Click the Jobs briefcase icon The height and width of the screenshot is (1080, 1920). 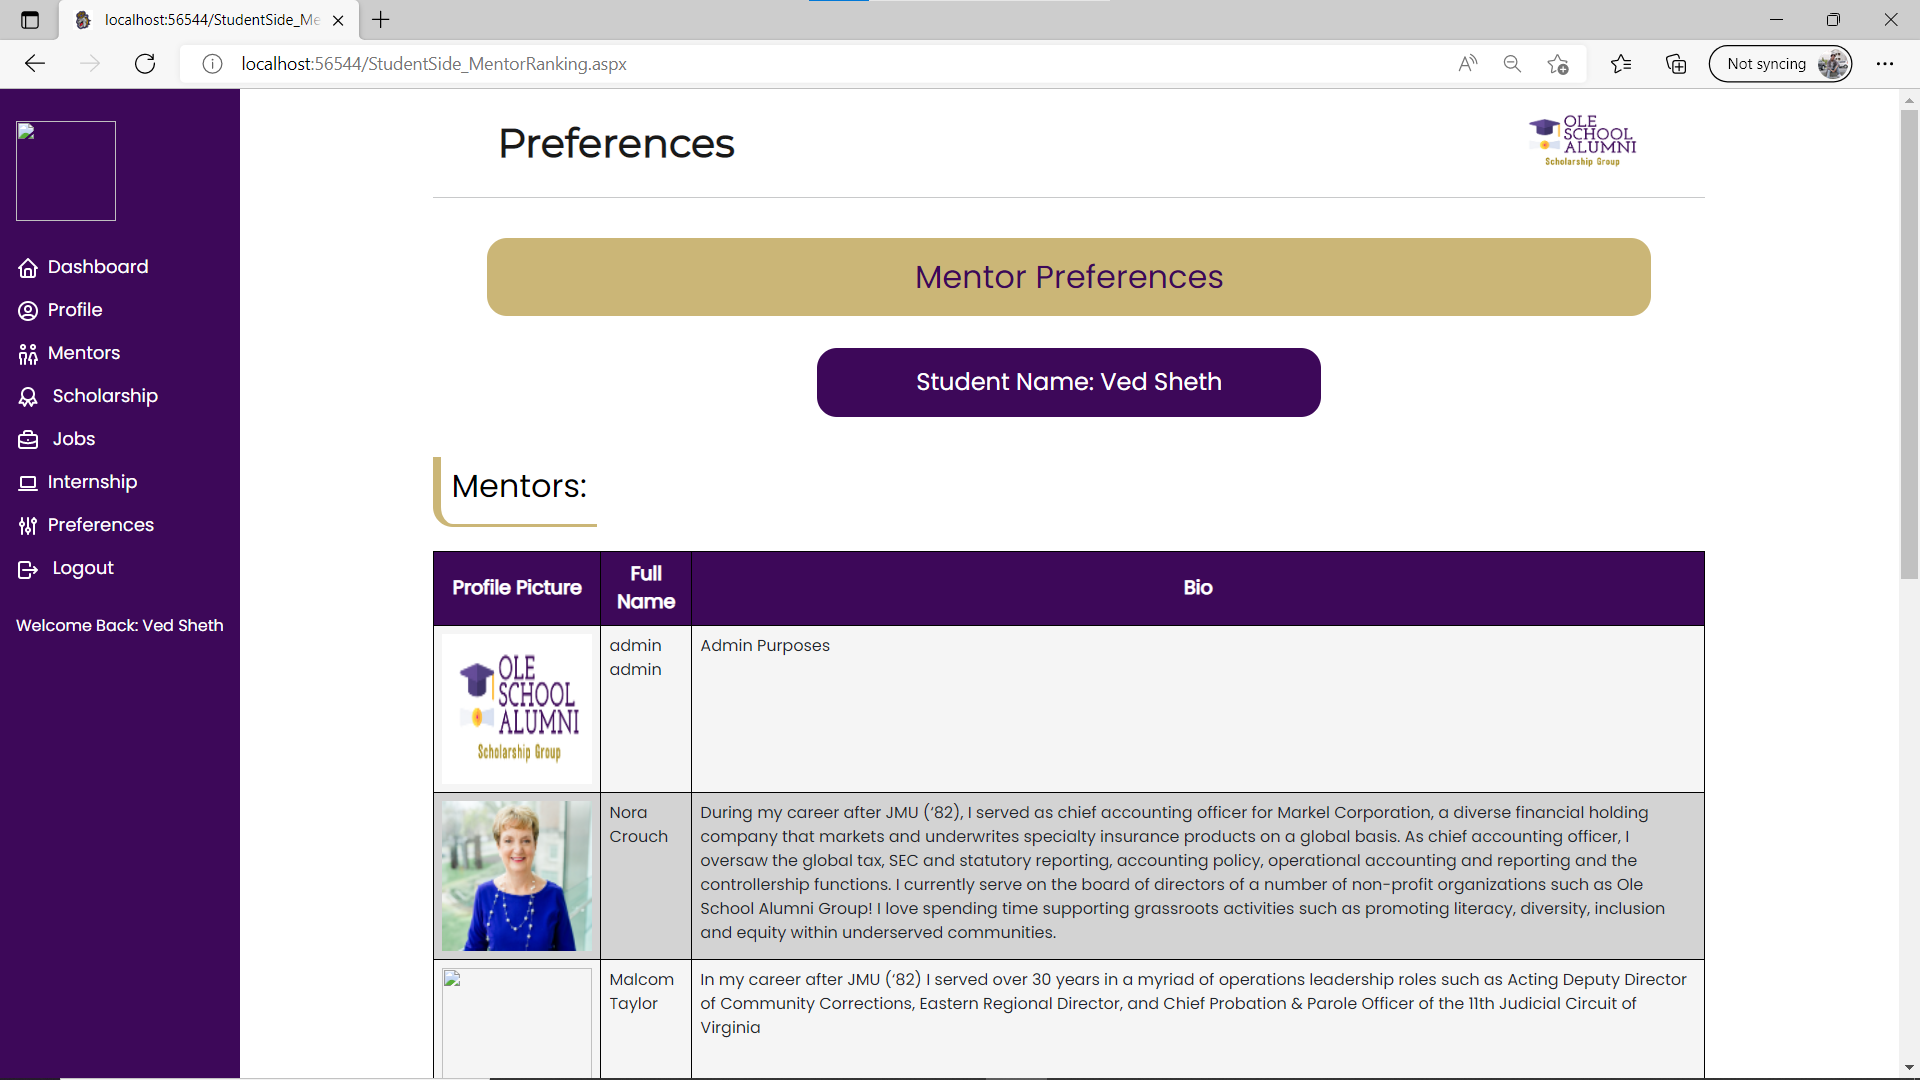pyautogui.click(x=28, y=440)
